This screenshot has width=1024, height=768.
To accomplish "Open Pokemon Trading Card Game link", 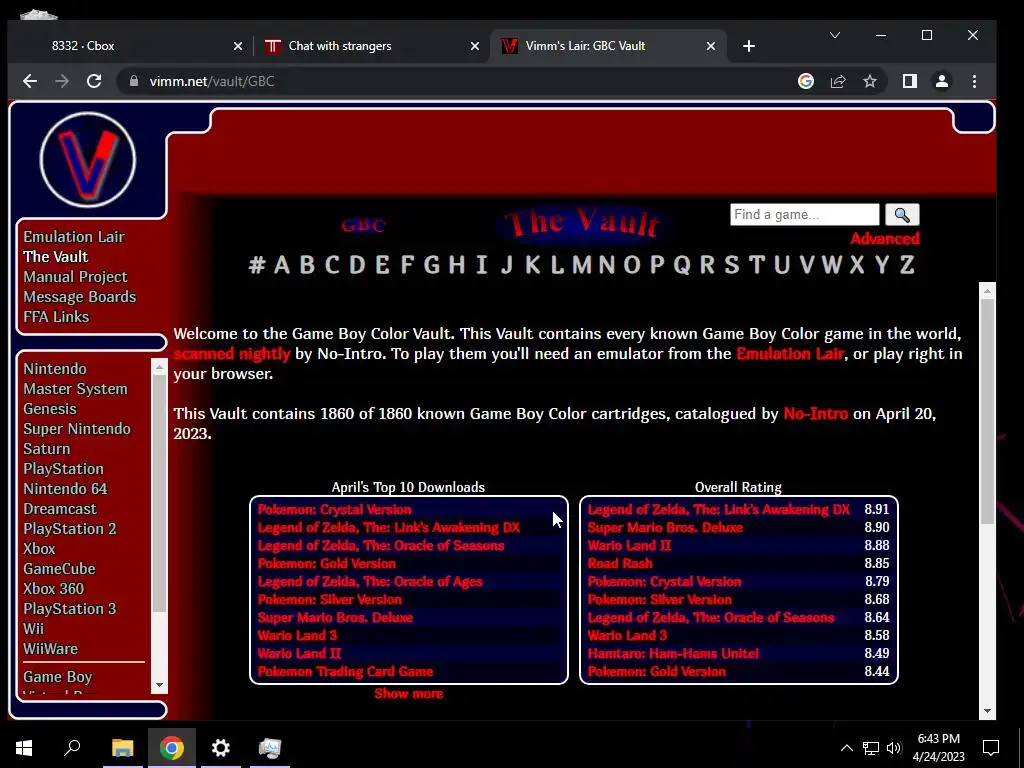I will 345,671.
